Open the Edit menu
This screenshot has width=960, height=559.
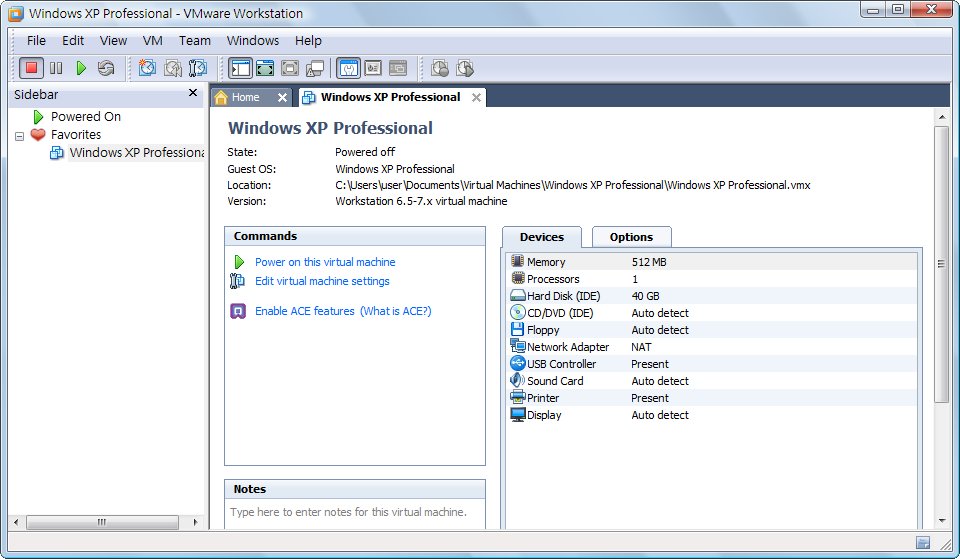[73, 40]
